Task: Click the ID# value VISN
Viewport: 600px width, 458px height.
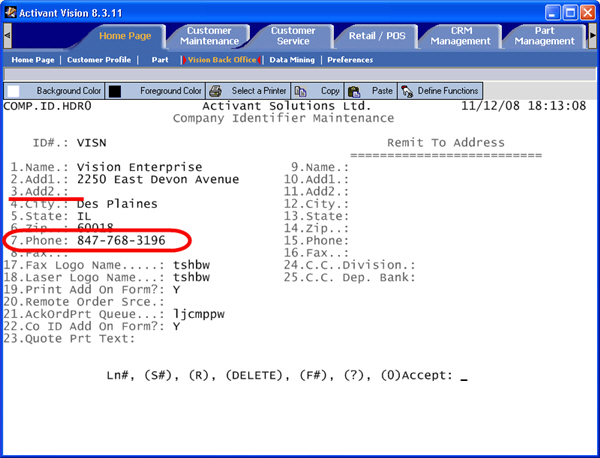Action: (x=91, y=143)
